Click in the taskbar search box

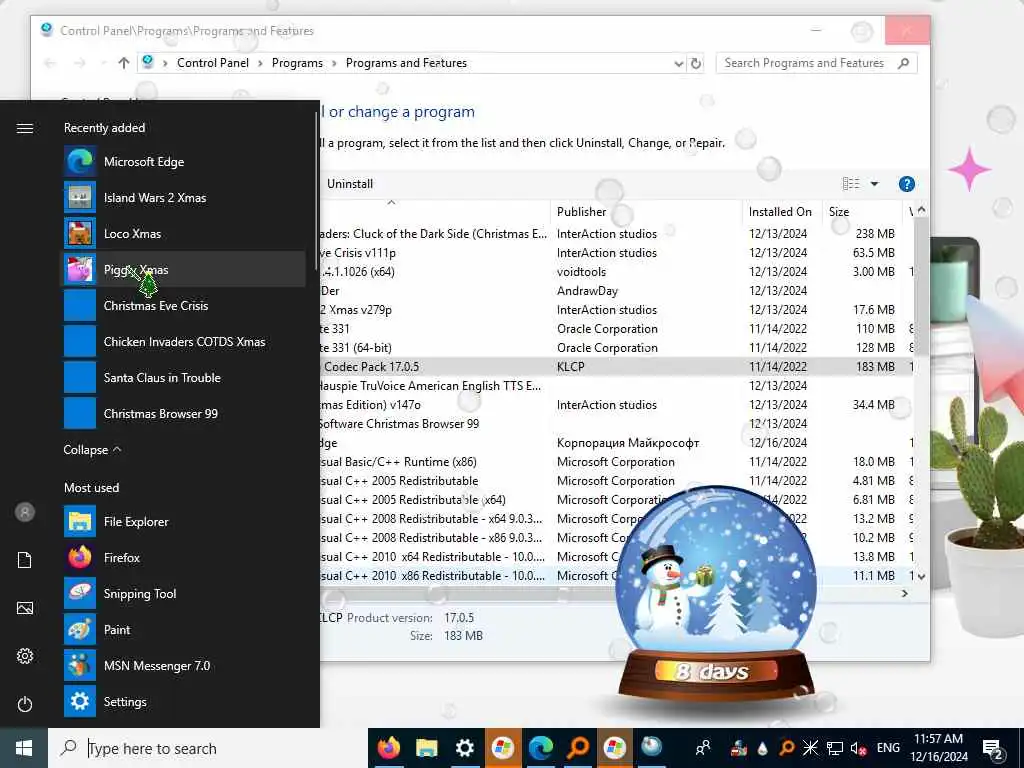click(x=208, y=748)
